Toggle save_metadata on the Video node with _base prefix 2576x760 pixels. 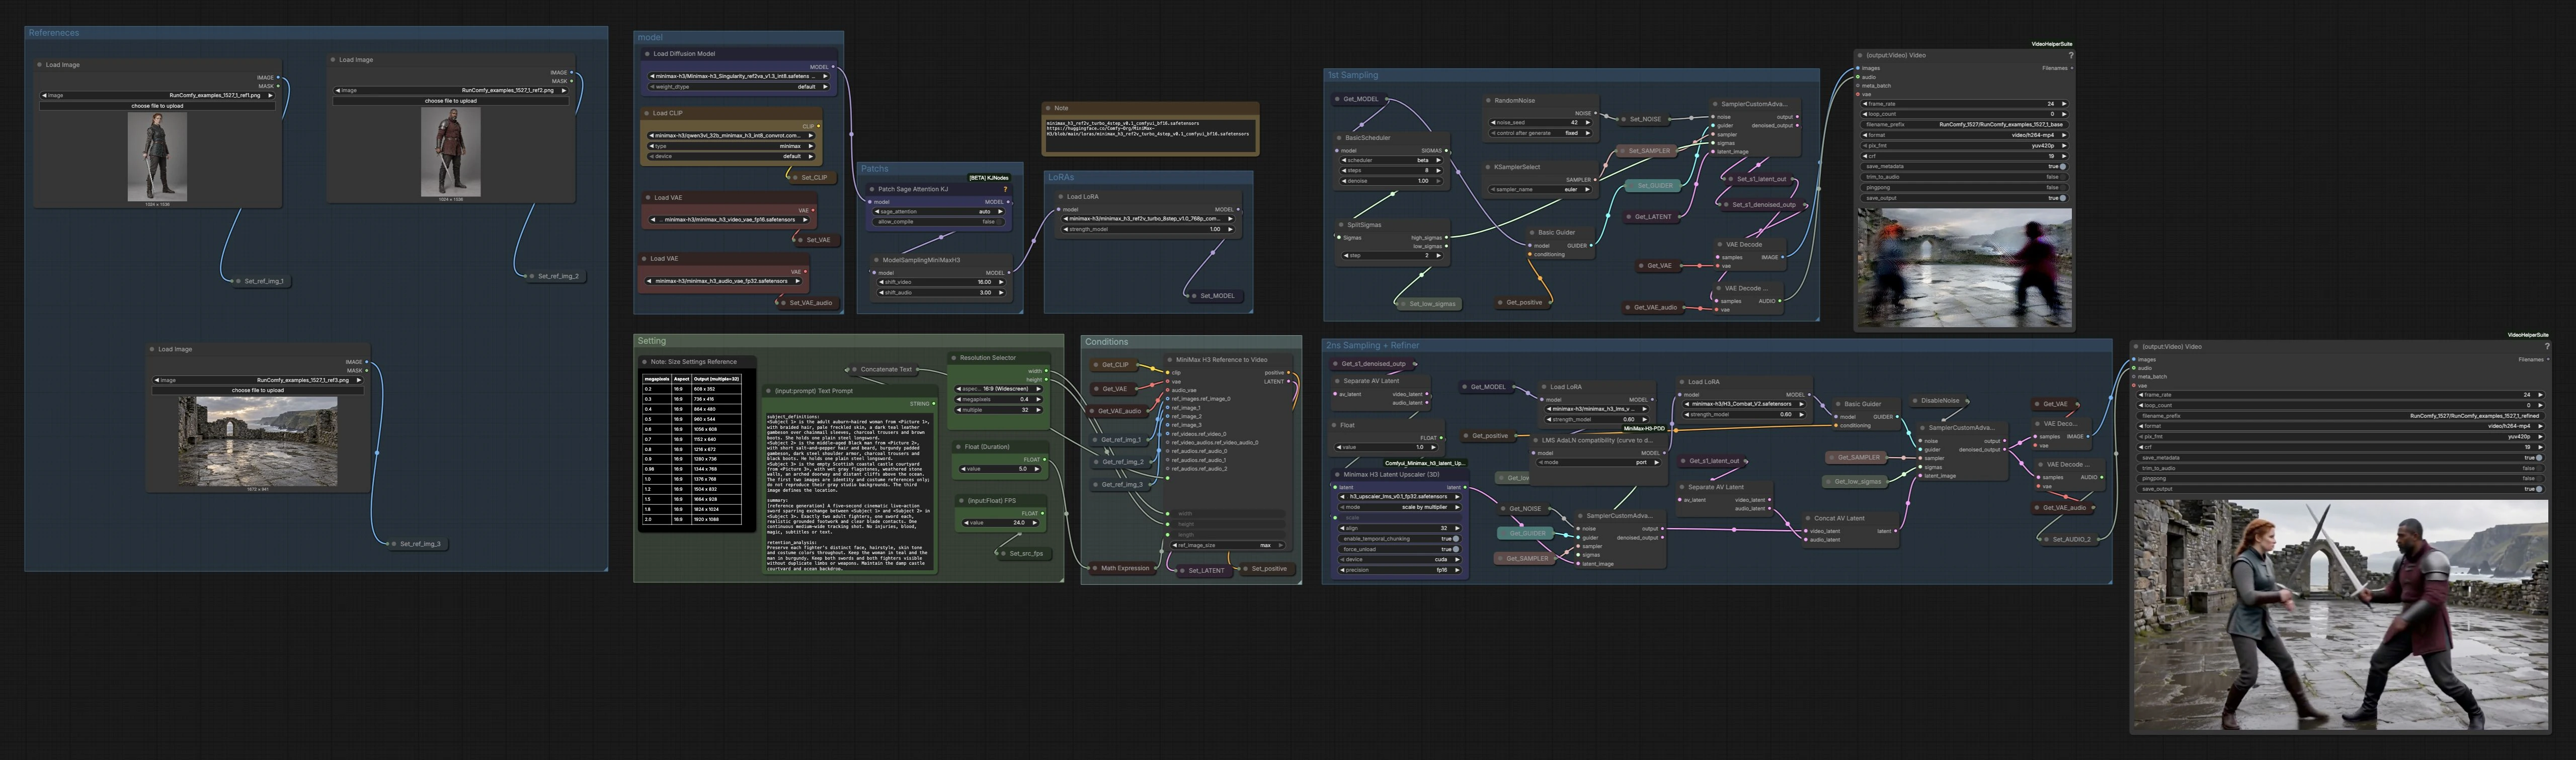[1964, 167]
